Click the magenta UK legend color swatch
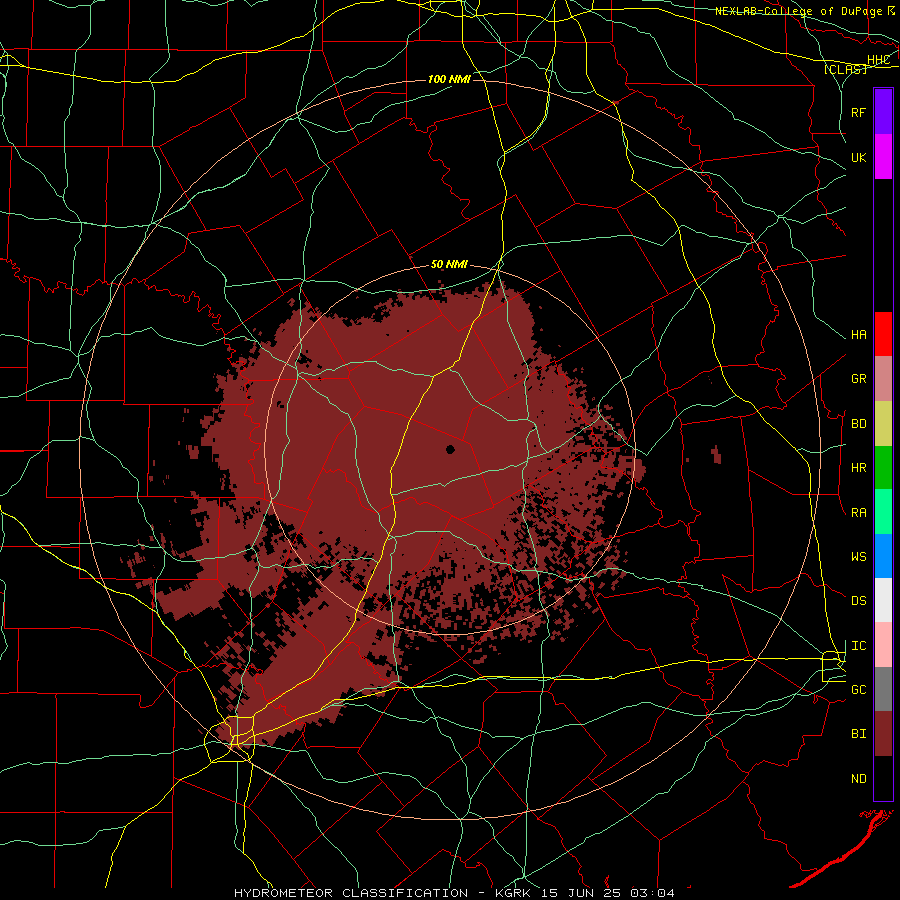900x900 pixels. click(883, 157)
